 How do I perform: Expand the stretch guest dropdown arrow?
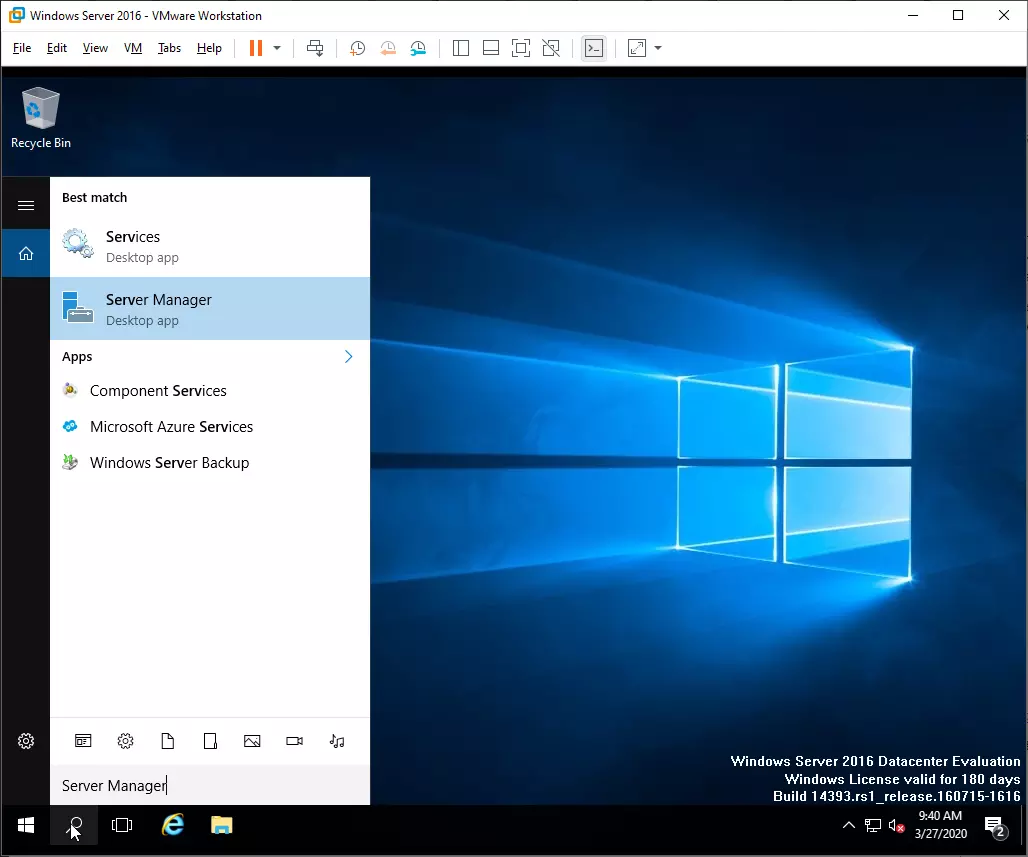point(658,48)
